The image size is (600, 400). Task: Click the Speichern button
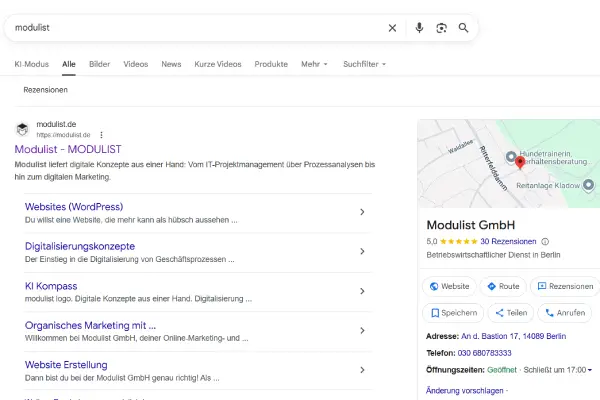453,313
